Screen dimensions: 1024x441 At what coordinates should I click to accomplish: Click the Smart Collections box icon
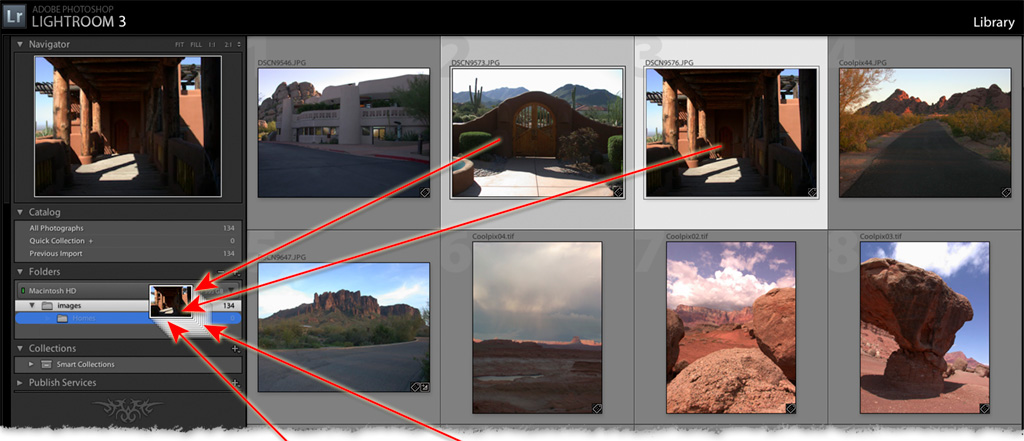coord(46,365)
